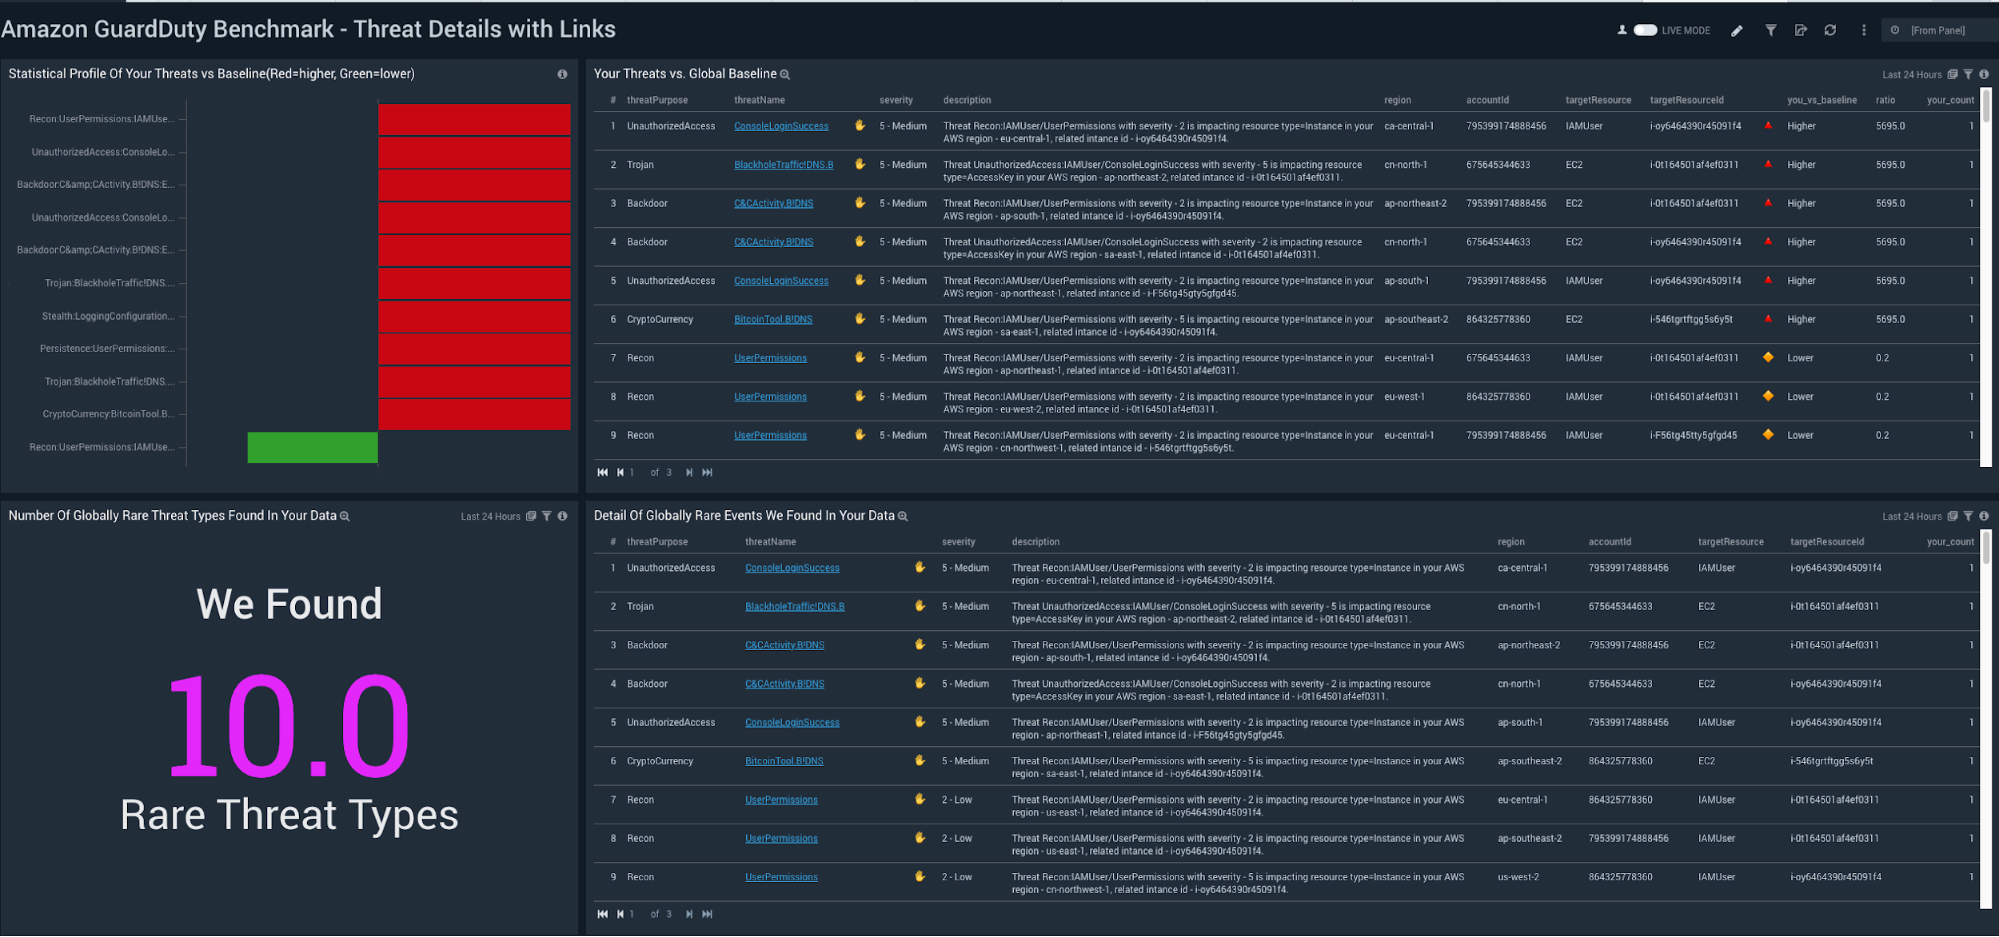Click the share dashboard icon
This screenshot has width=1999, height=937.
tap(1801, 30)
